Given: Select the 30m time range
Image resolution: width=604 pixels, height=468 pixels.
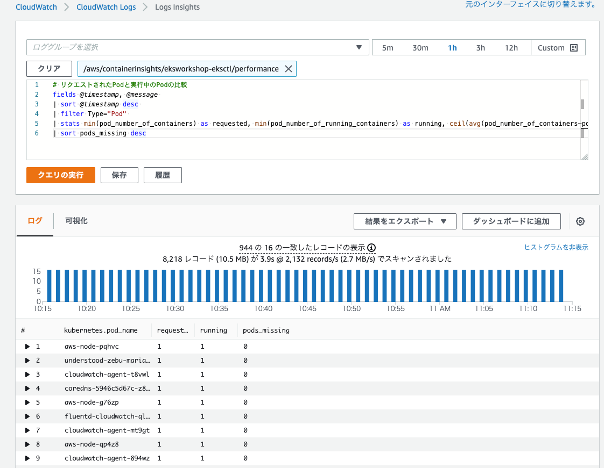Looking at the screenshot, I should tap(420, 47).
